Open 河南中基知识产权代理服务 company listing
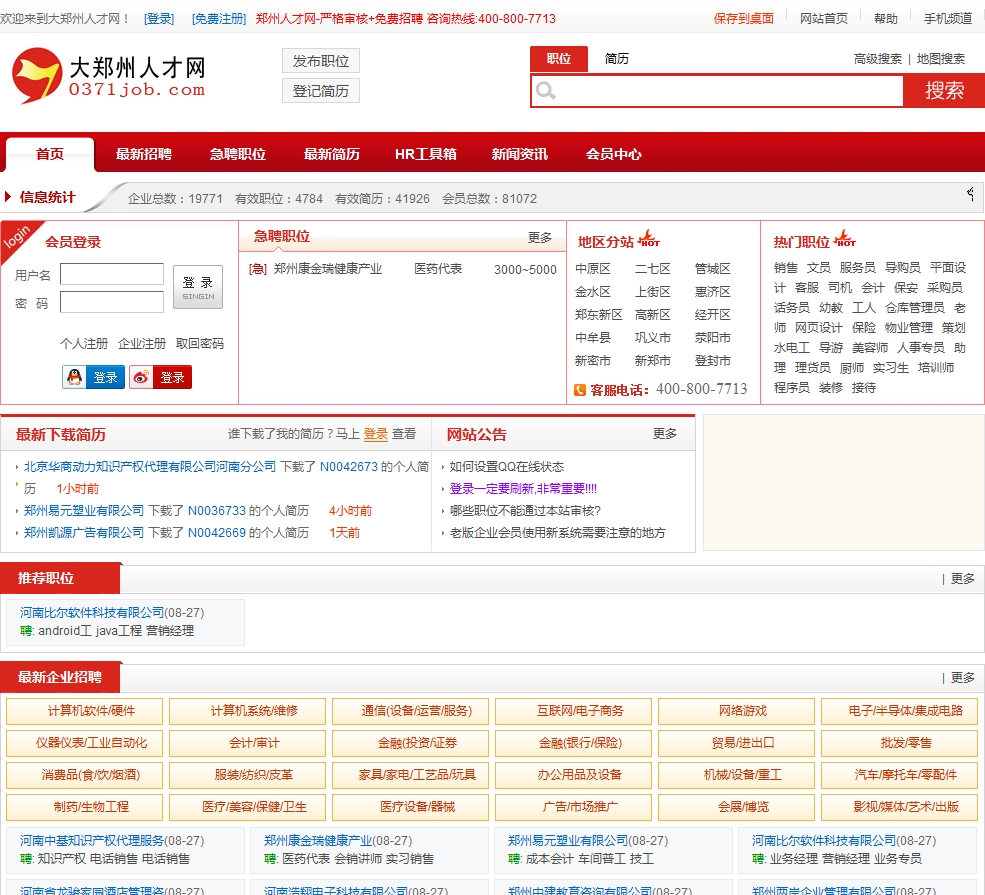This screenshot has height=895, width=985. [x=92, y=840]
